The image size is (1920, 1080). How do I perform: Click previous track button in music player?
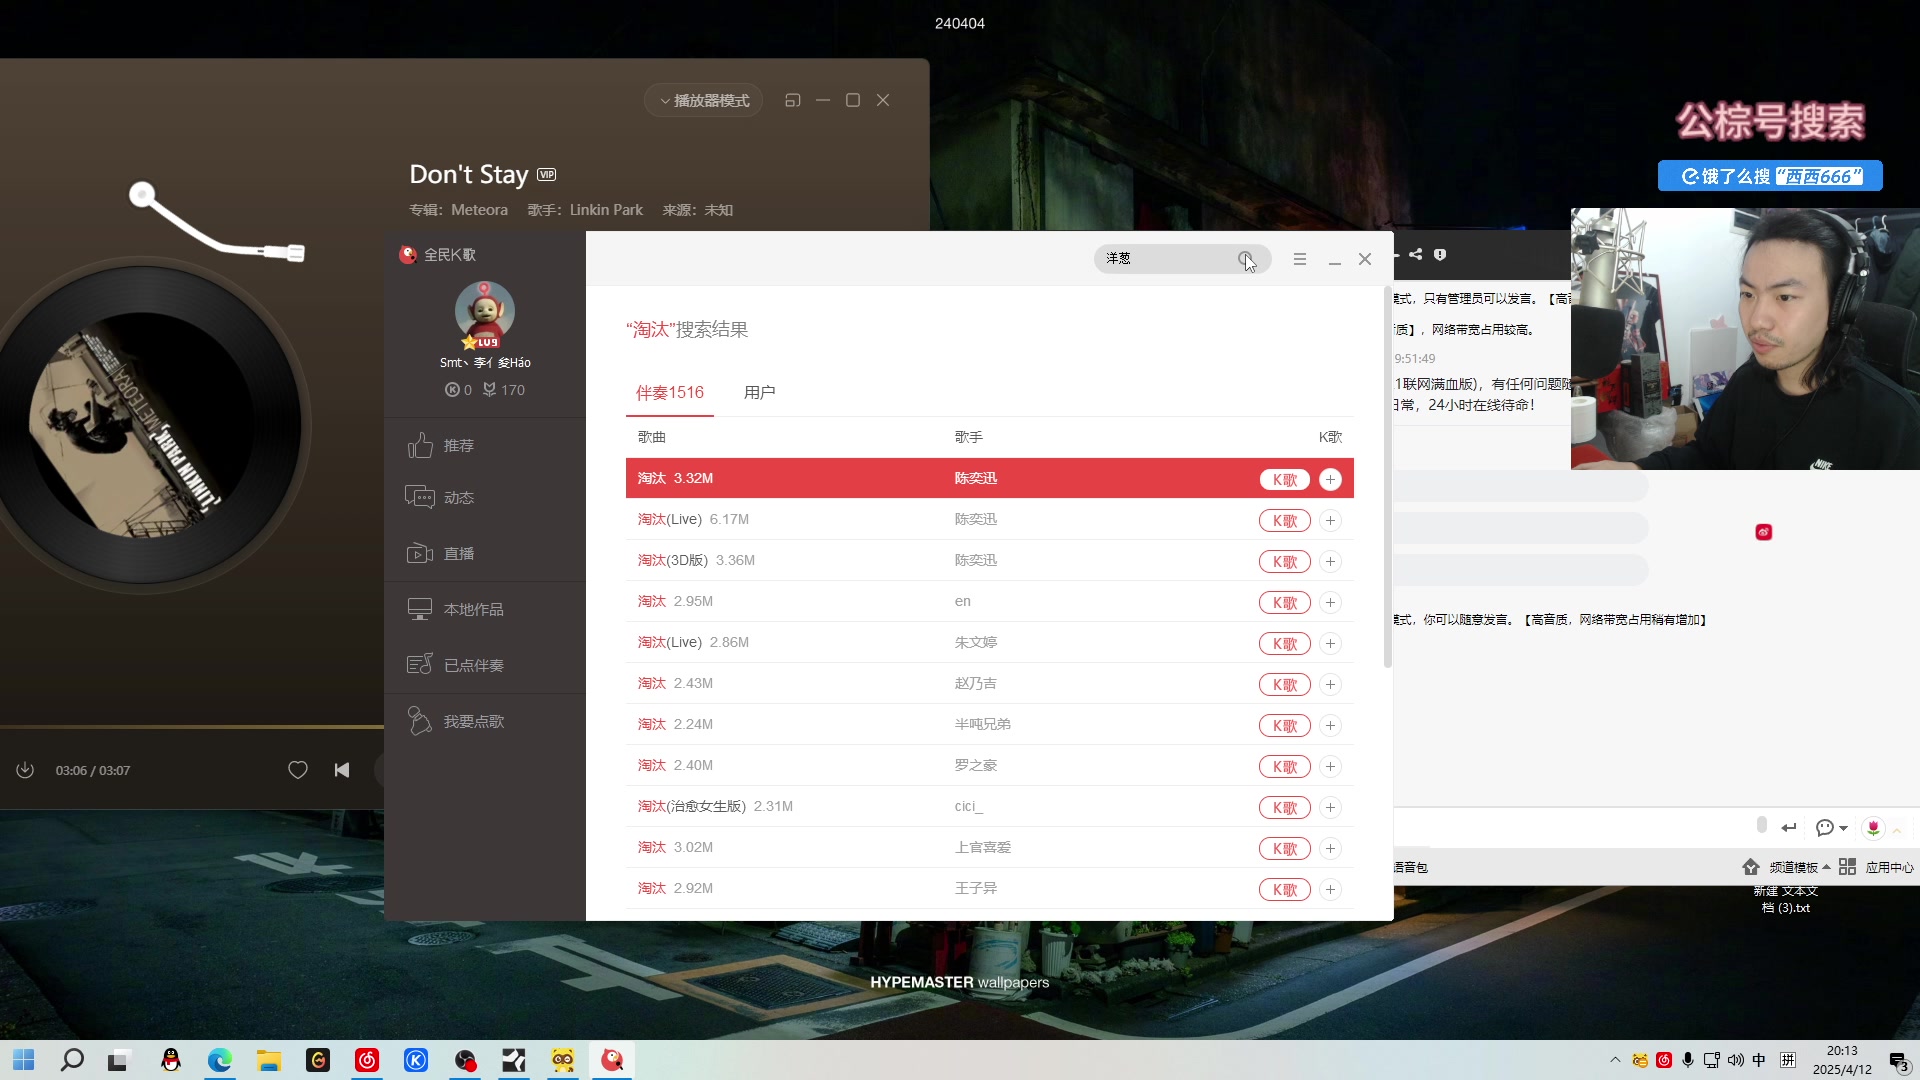(x=342, y=770)
